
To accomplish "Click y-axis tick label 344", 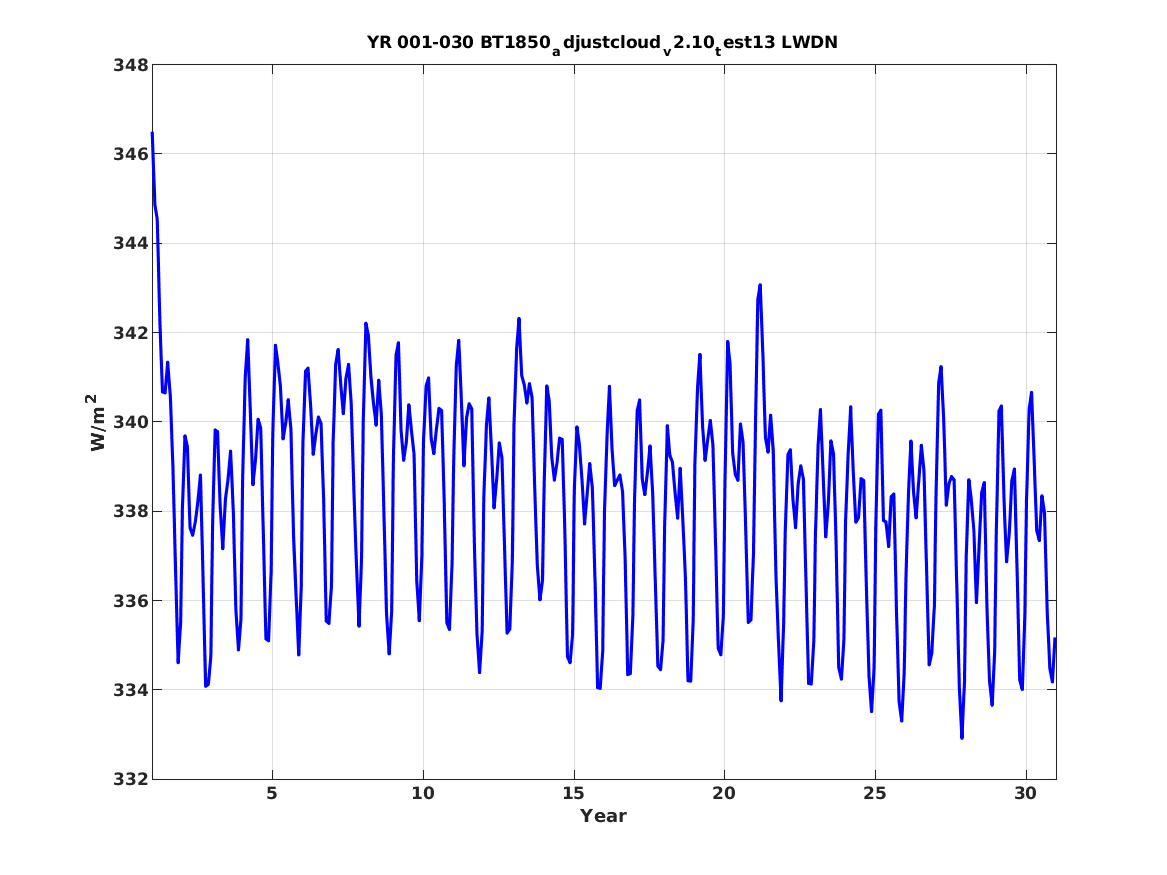I will (x=131, y=244).
